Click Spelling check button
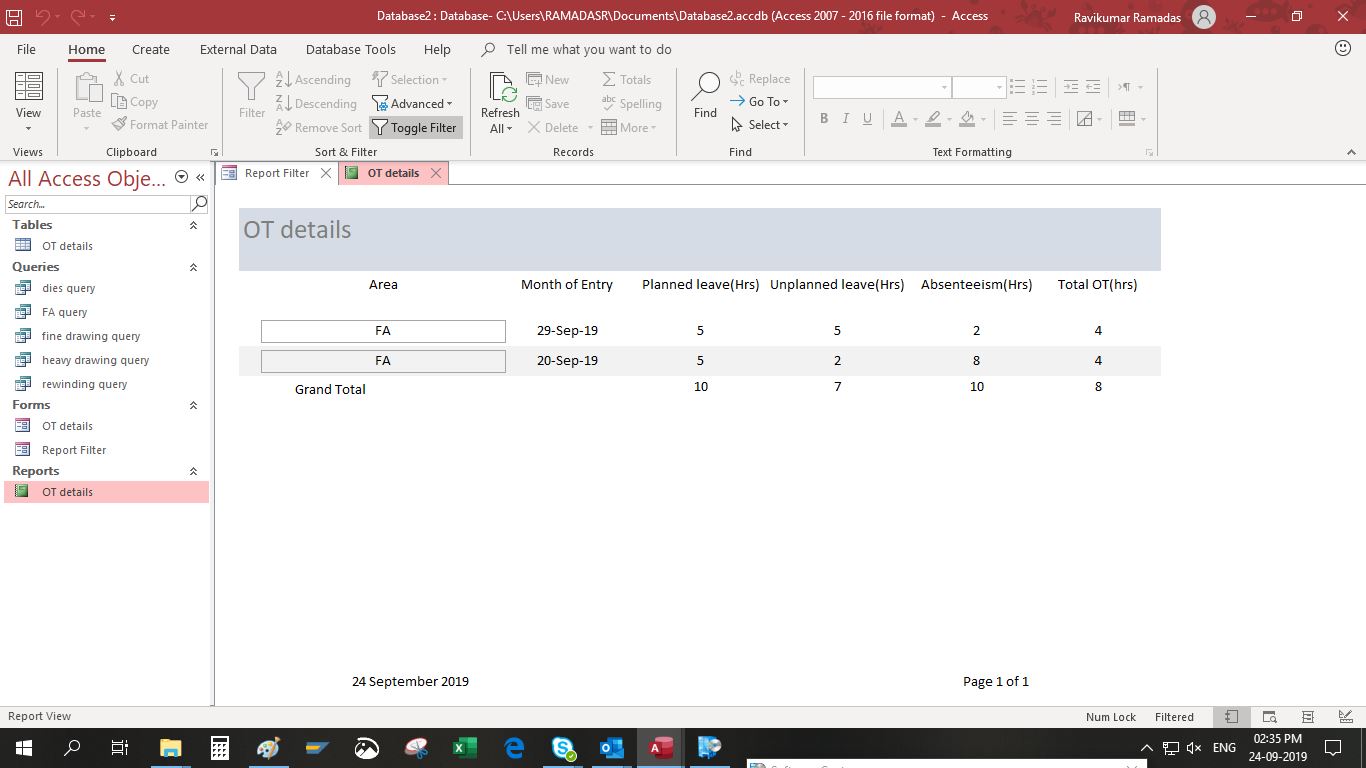Screen dimensions: 1366x768 click(631, 104)
